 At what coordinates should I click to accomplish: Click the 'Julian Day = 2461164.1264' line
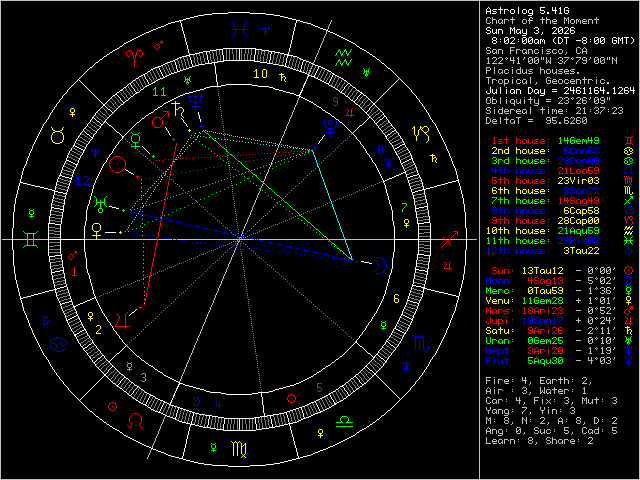coord(560,91)
